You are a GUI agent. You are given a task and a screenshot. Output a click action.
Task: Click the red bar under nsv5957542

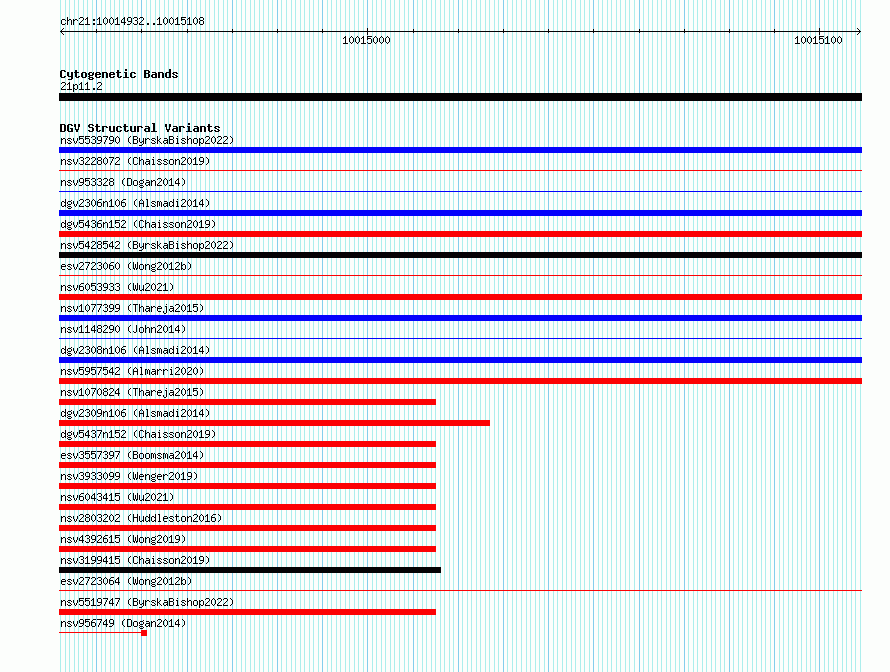coord(460,381)
